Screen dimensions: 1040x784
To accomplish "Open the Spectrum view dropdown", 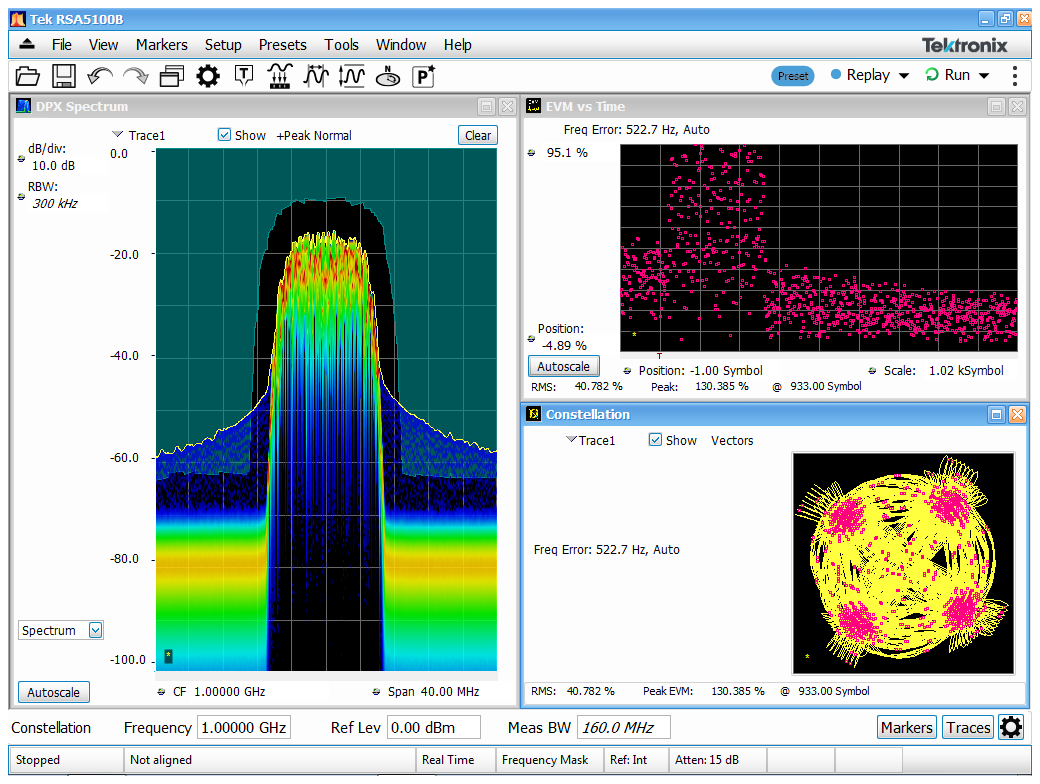I will [60, 630].
